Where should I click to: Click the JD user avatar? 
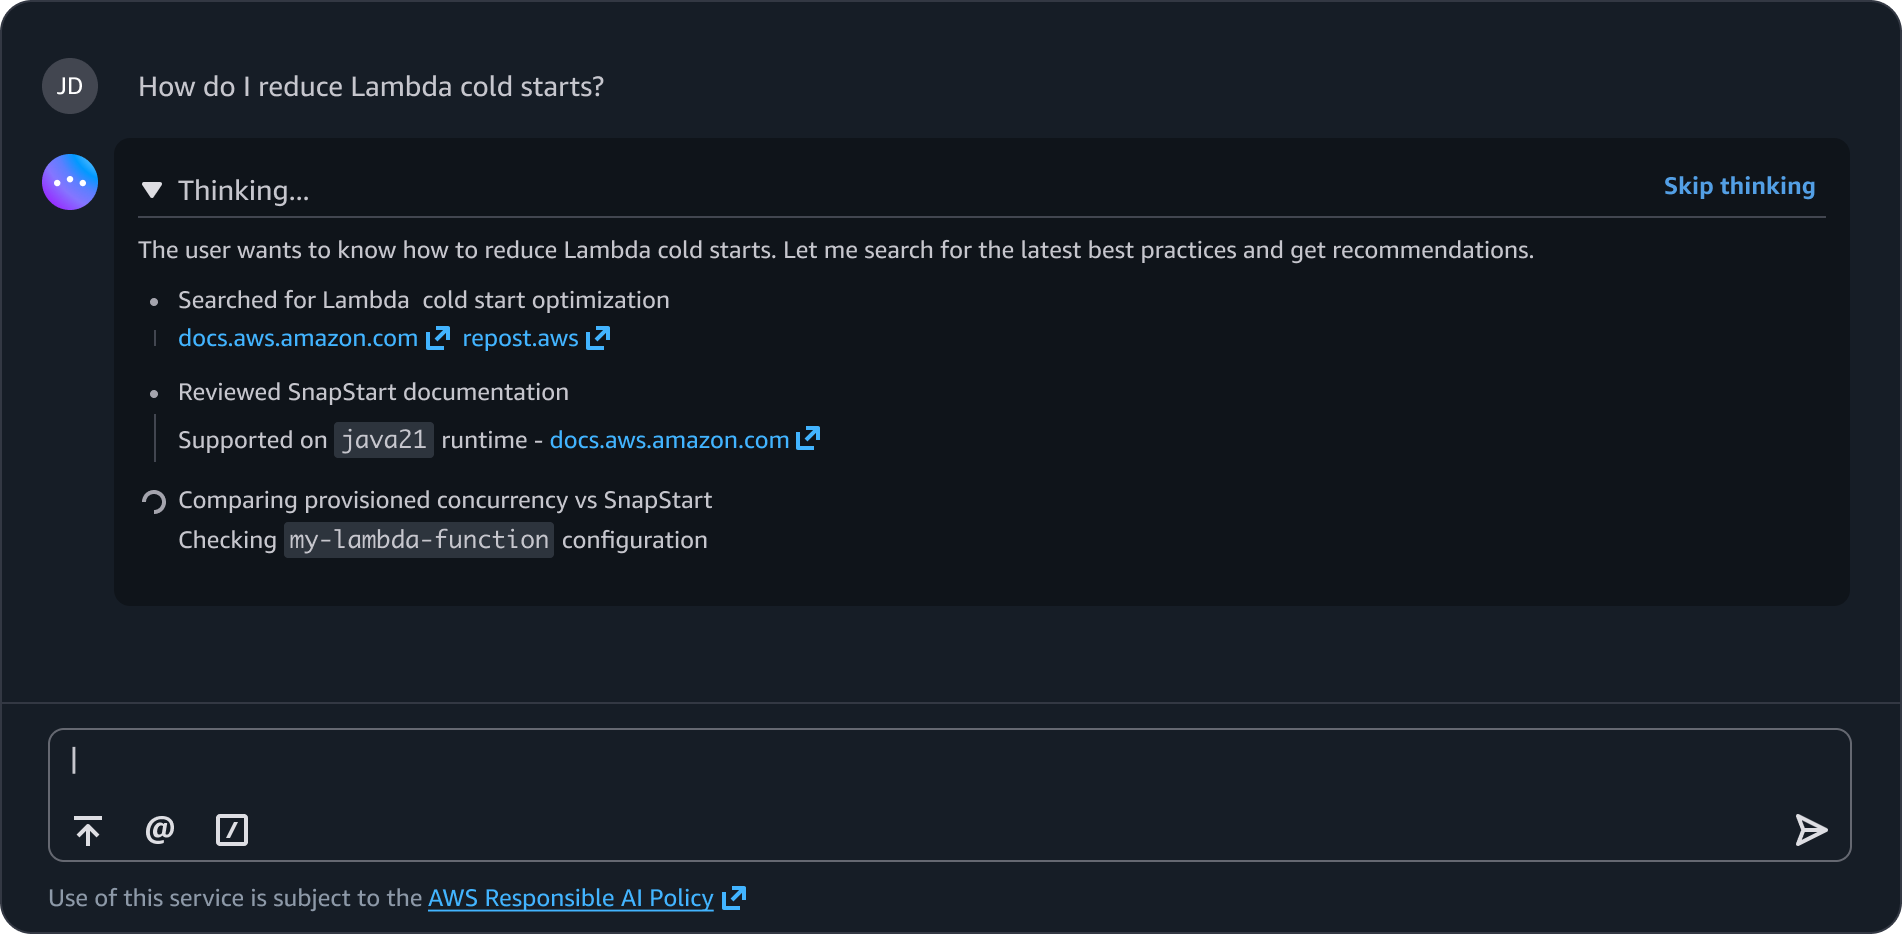[70, 86]
